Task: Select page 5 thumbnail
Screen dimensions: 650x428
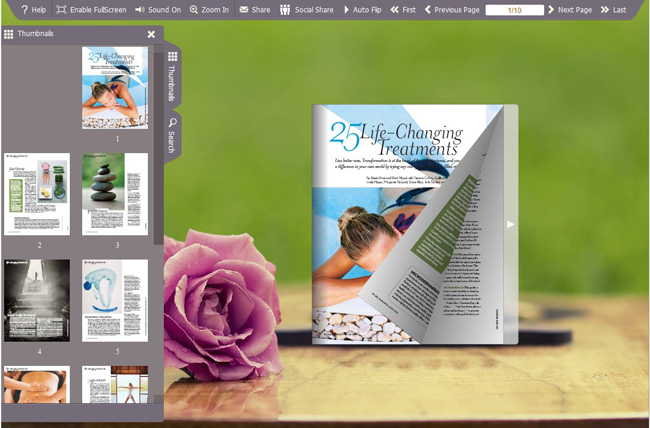Action: pyautogui.click(x=115, y=301)
